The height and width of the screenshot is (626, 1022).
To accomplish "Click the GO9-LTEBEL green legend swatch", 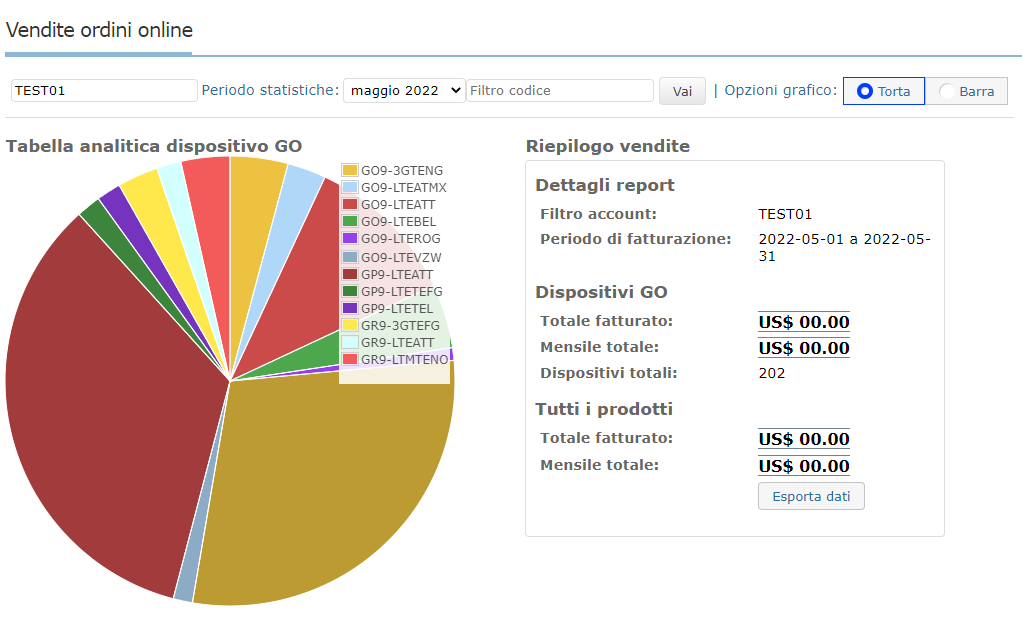I will pyautogui.click(x=350, y=222).
